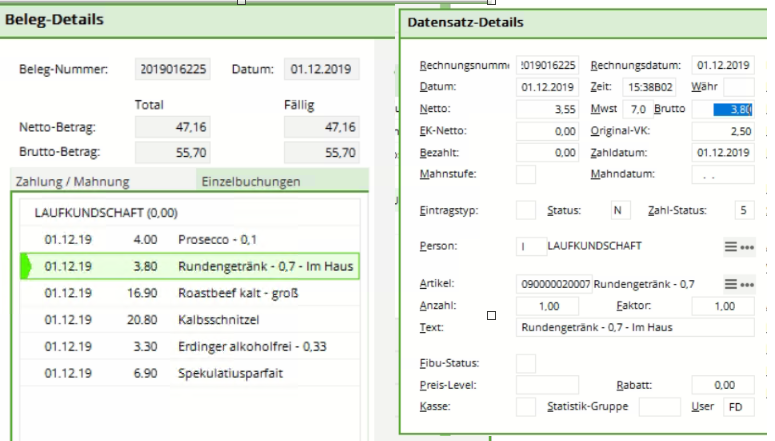Open list icon next to LAUFKUNDSCHAFT person

pos(731,246)
